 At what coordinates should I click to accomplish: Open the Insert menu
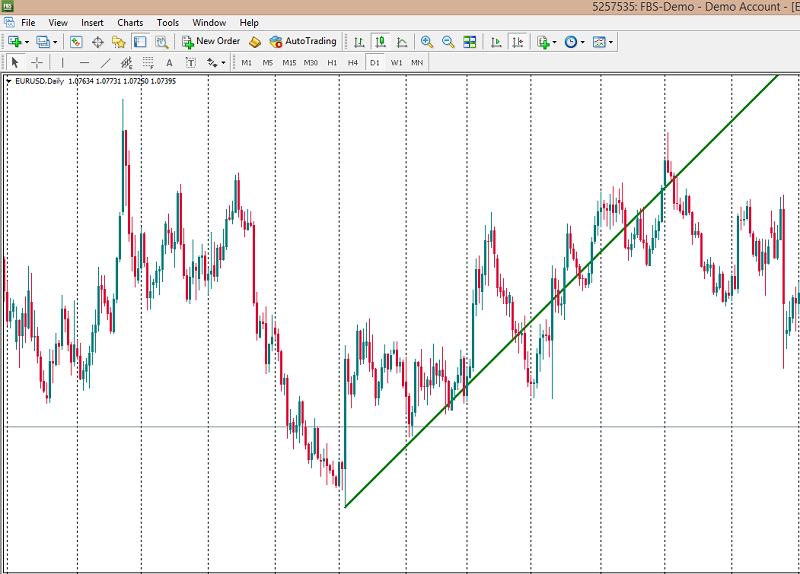pyautogui.click(x=92, y=22)
